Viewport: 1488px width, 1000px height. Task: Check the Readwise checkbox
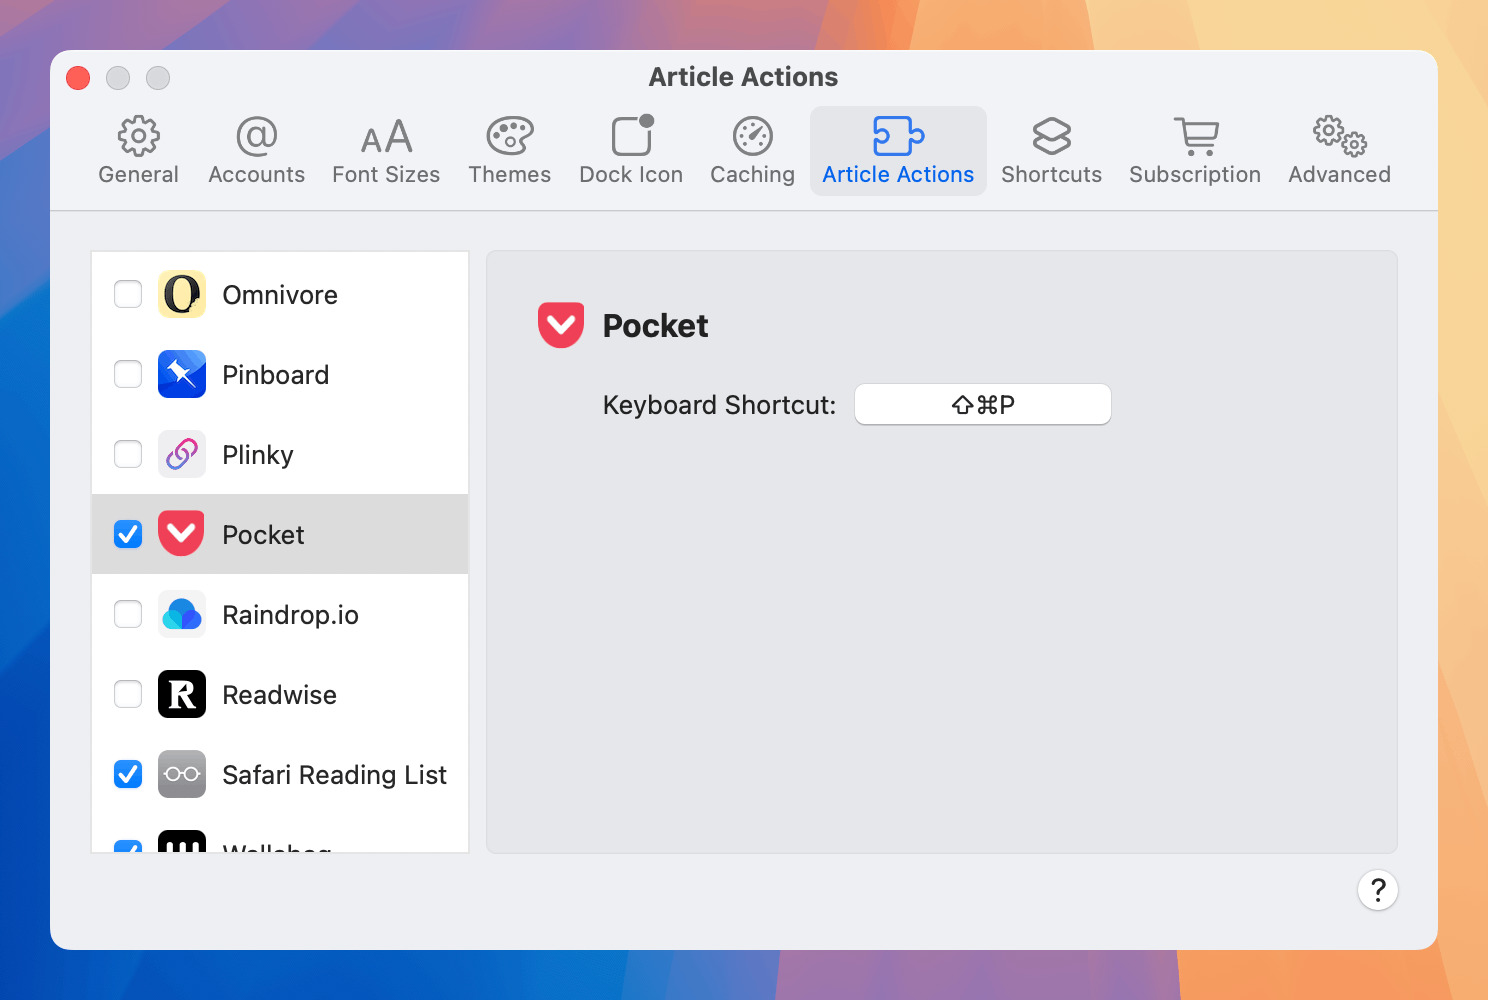(x=128, y=694)
